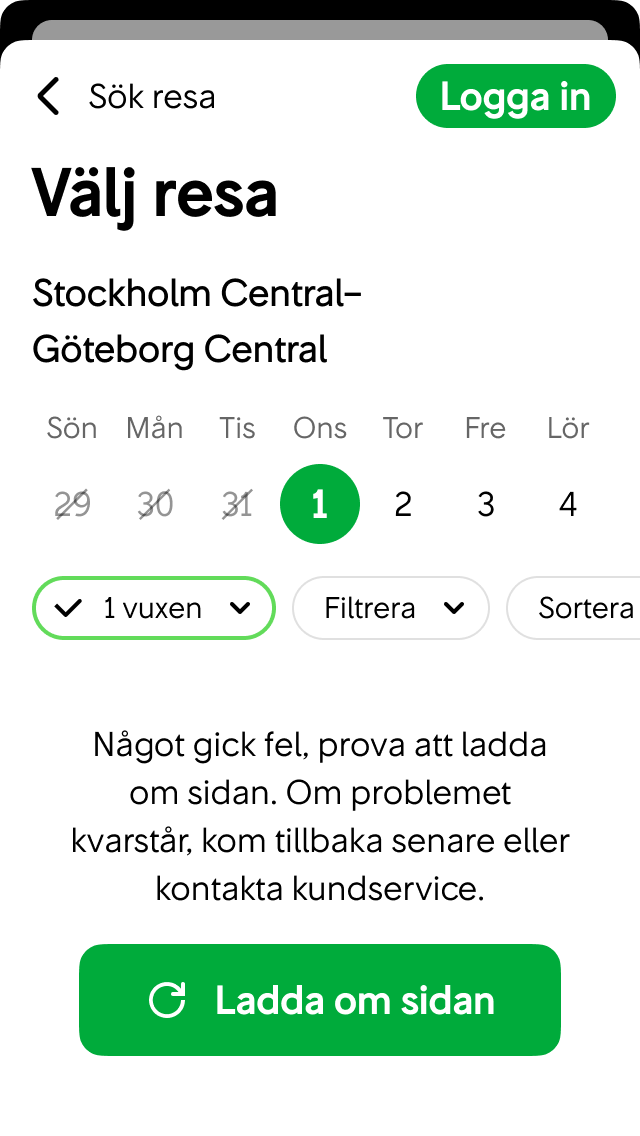Screen dimensions: 640x1136
Task: Click the crossed-out date 29
Action: tap(71, 504)
